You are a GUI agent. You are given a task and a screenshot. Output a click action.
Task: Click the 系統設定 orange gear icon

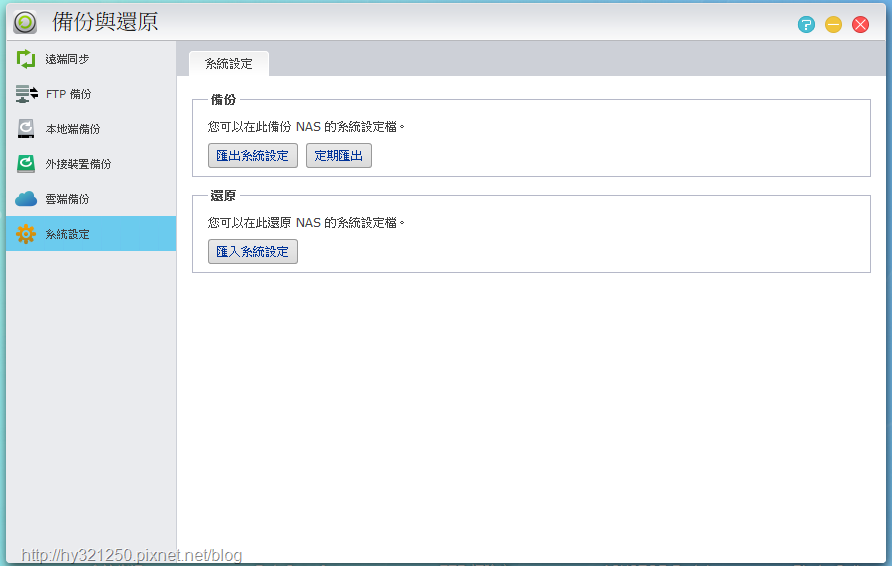[x=26, y=234]
